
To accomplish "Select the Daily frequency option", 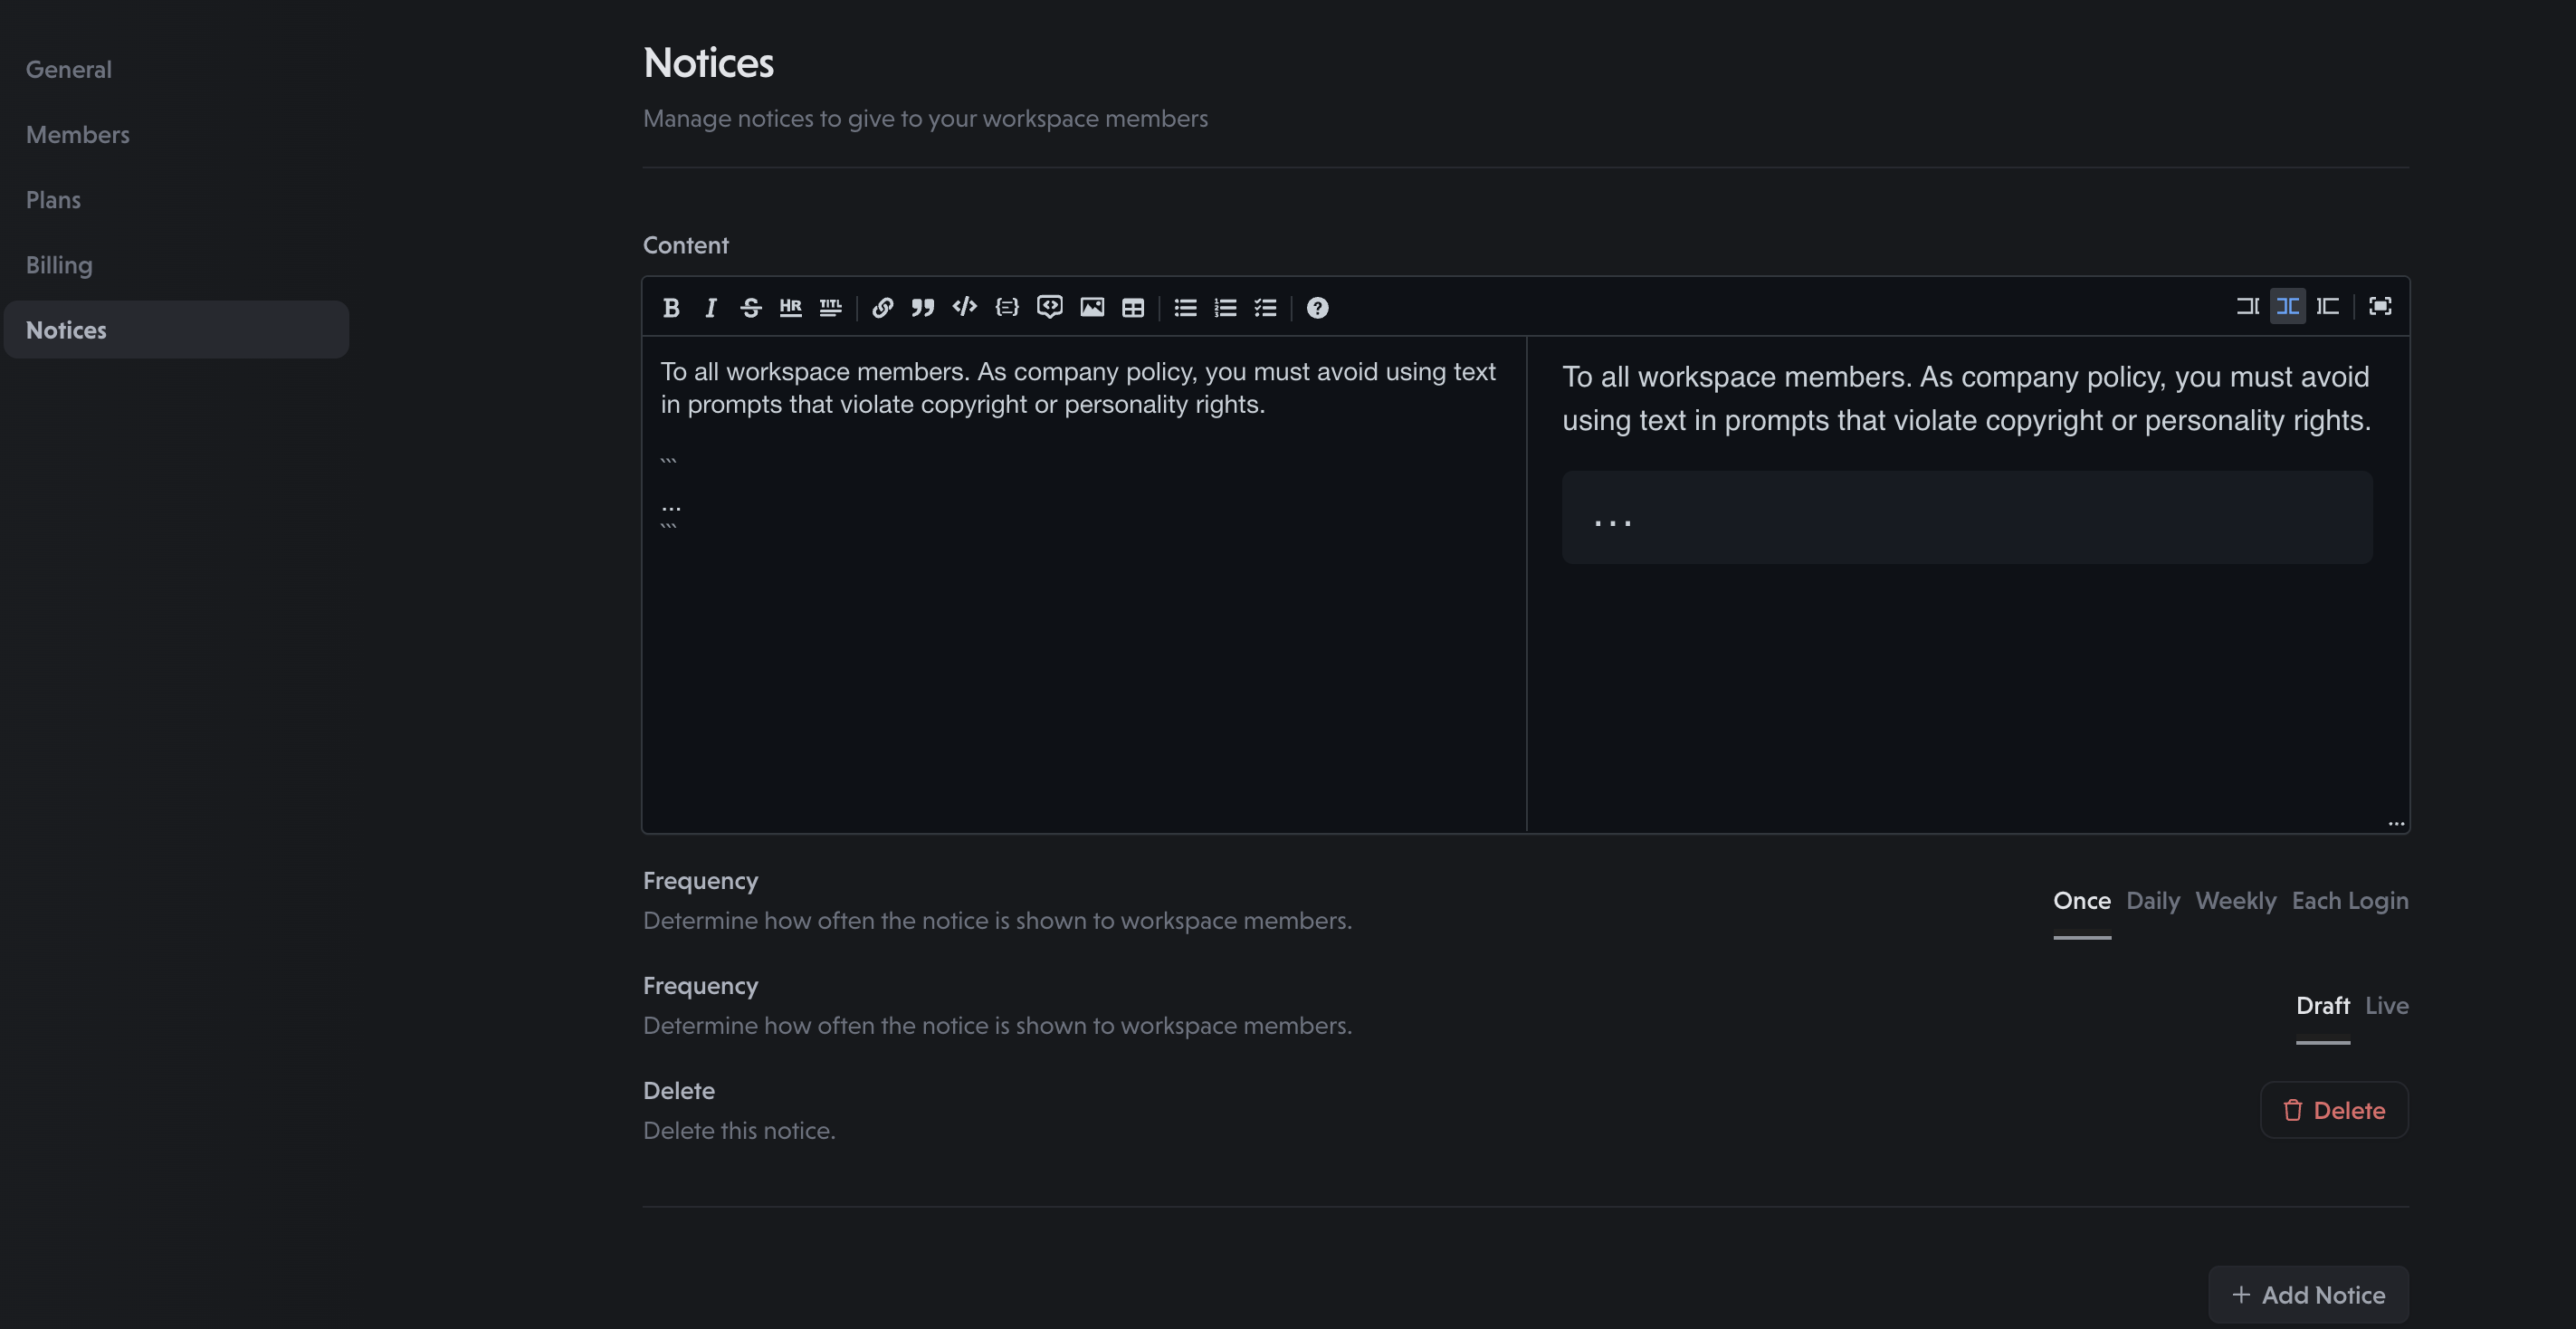I will [2152, 900].
